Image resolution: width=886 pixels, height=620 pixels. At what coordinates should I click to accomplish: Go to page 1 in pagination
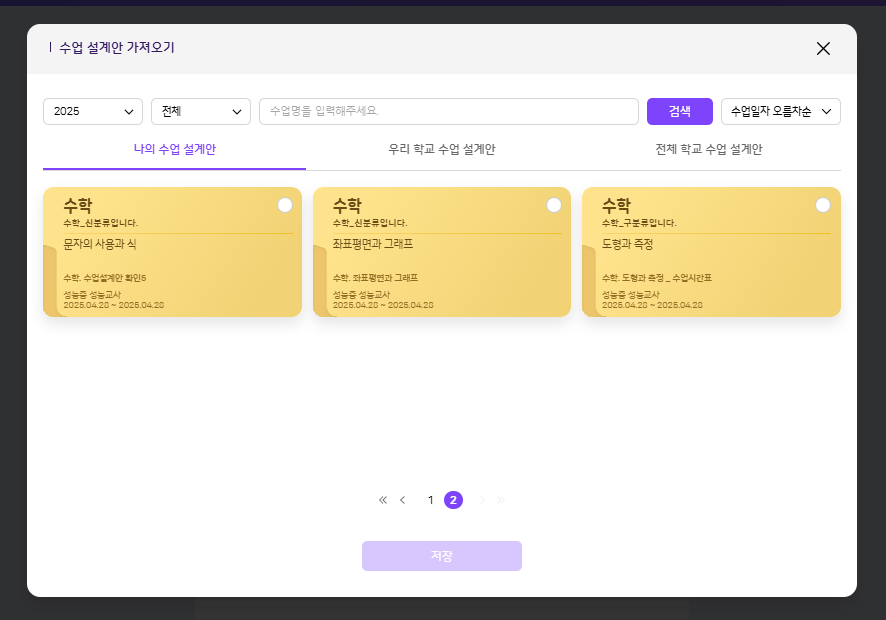click(431, 500)
